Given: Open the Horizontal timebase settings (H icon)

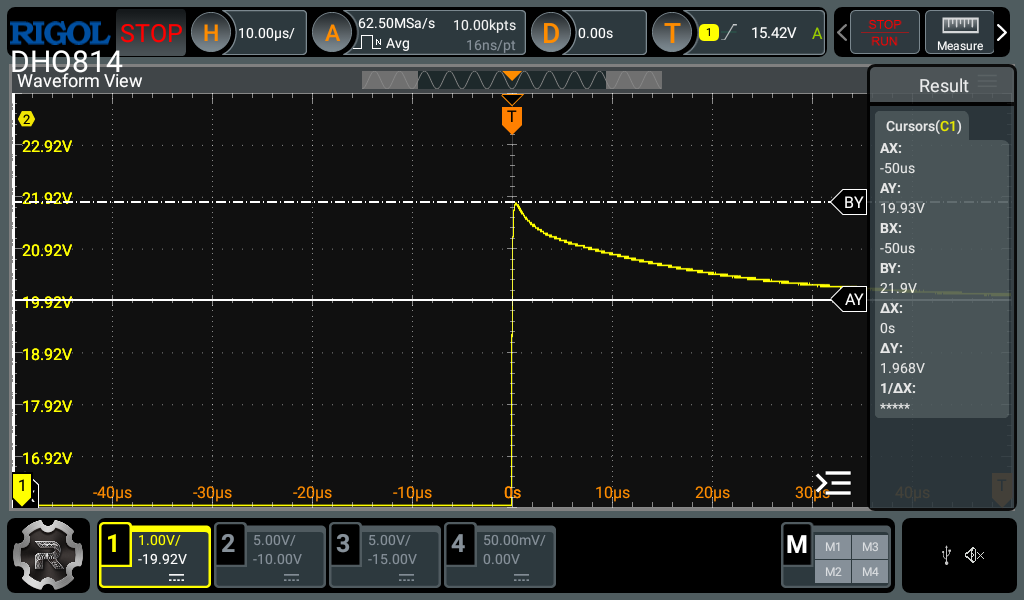Looking at the screenshot, I should click(x=210, y=33).
